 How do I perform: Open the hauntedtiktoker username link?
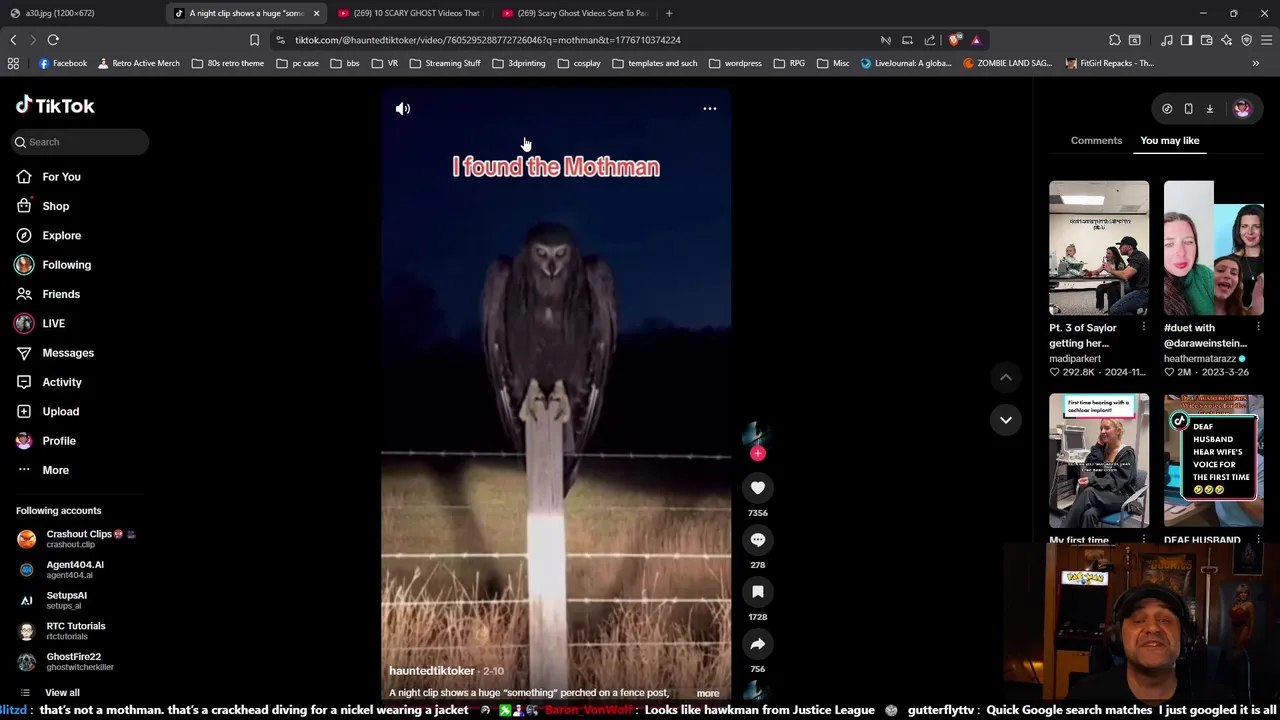[432, 671]
